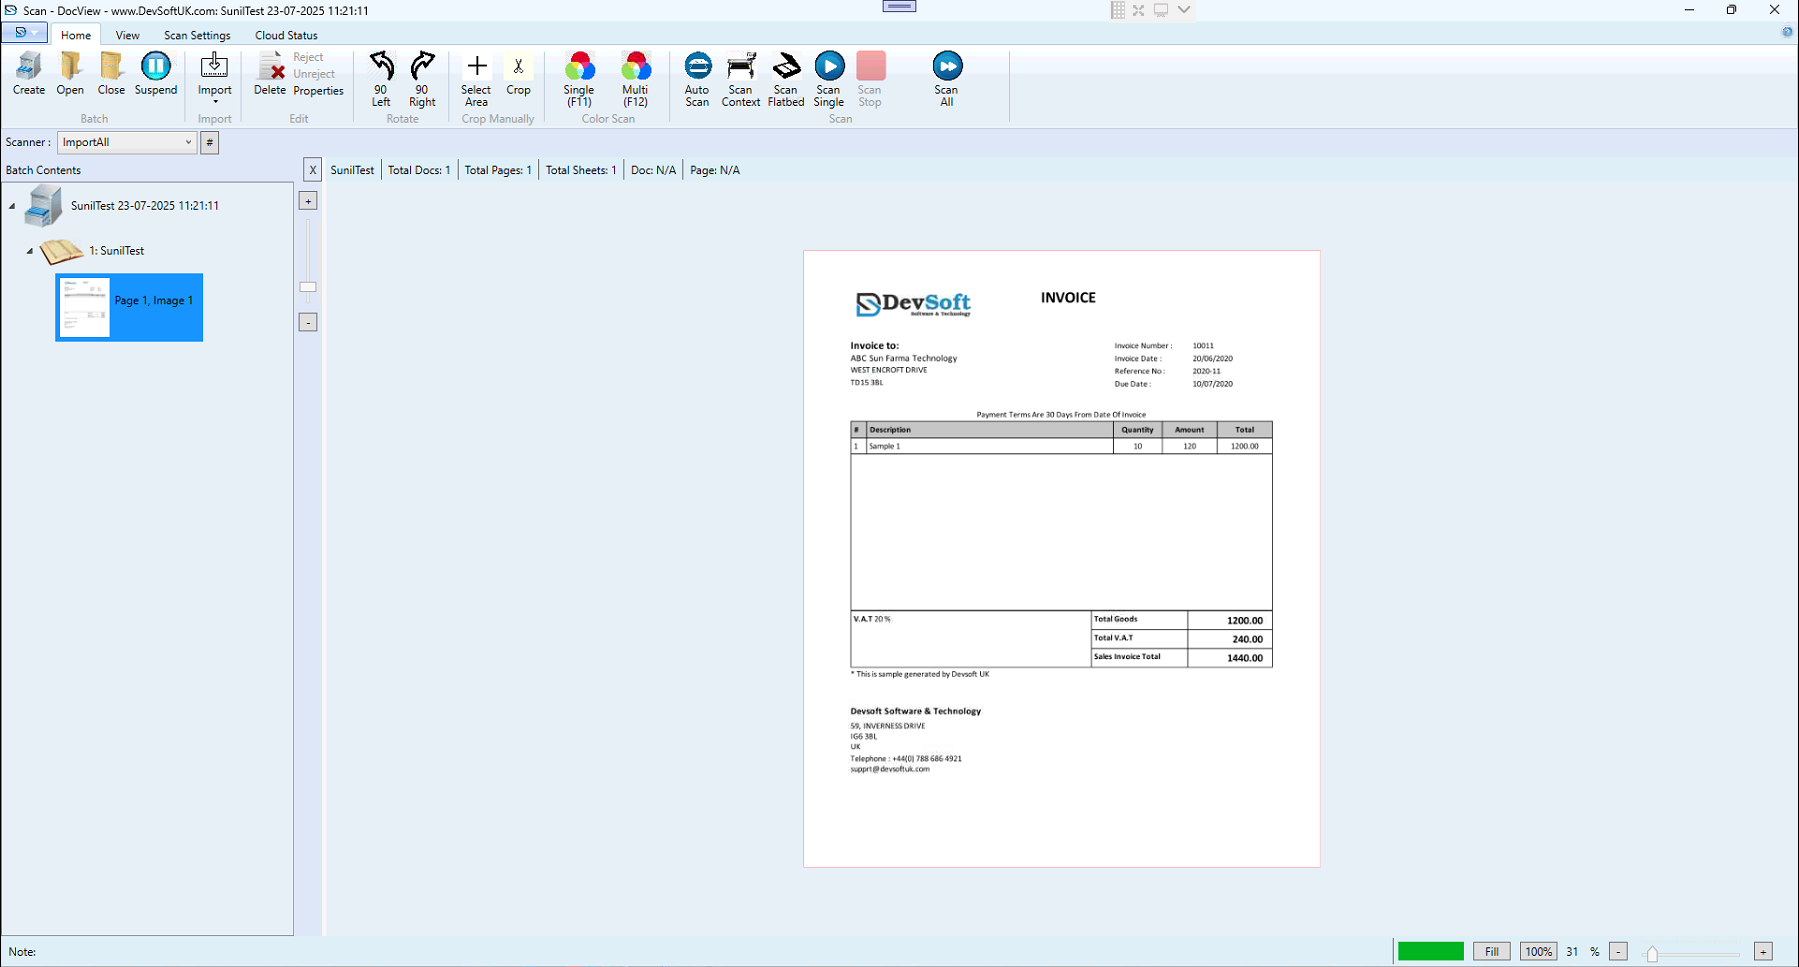Click Unreject in the Edit group
The image size is (1799, 967).
point(313,73)
